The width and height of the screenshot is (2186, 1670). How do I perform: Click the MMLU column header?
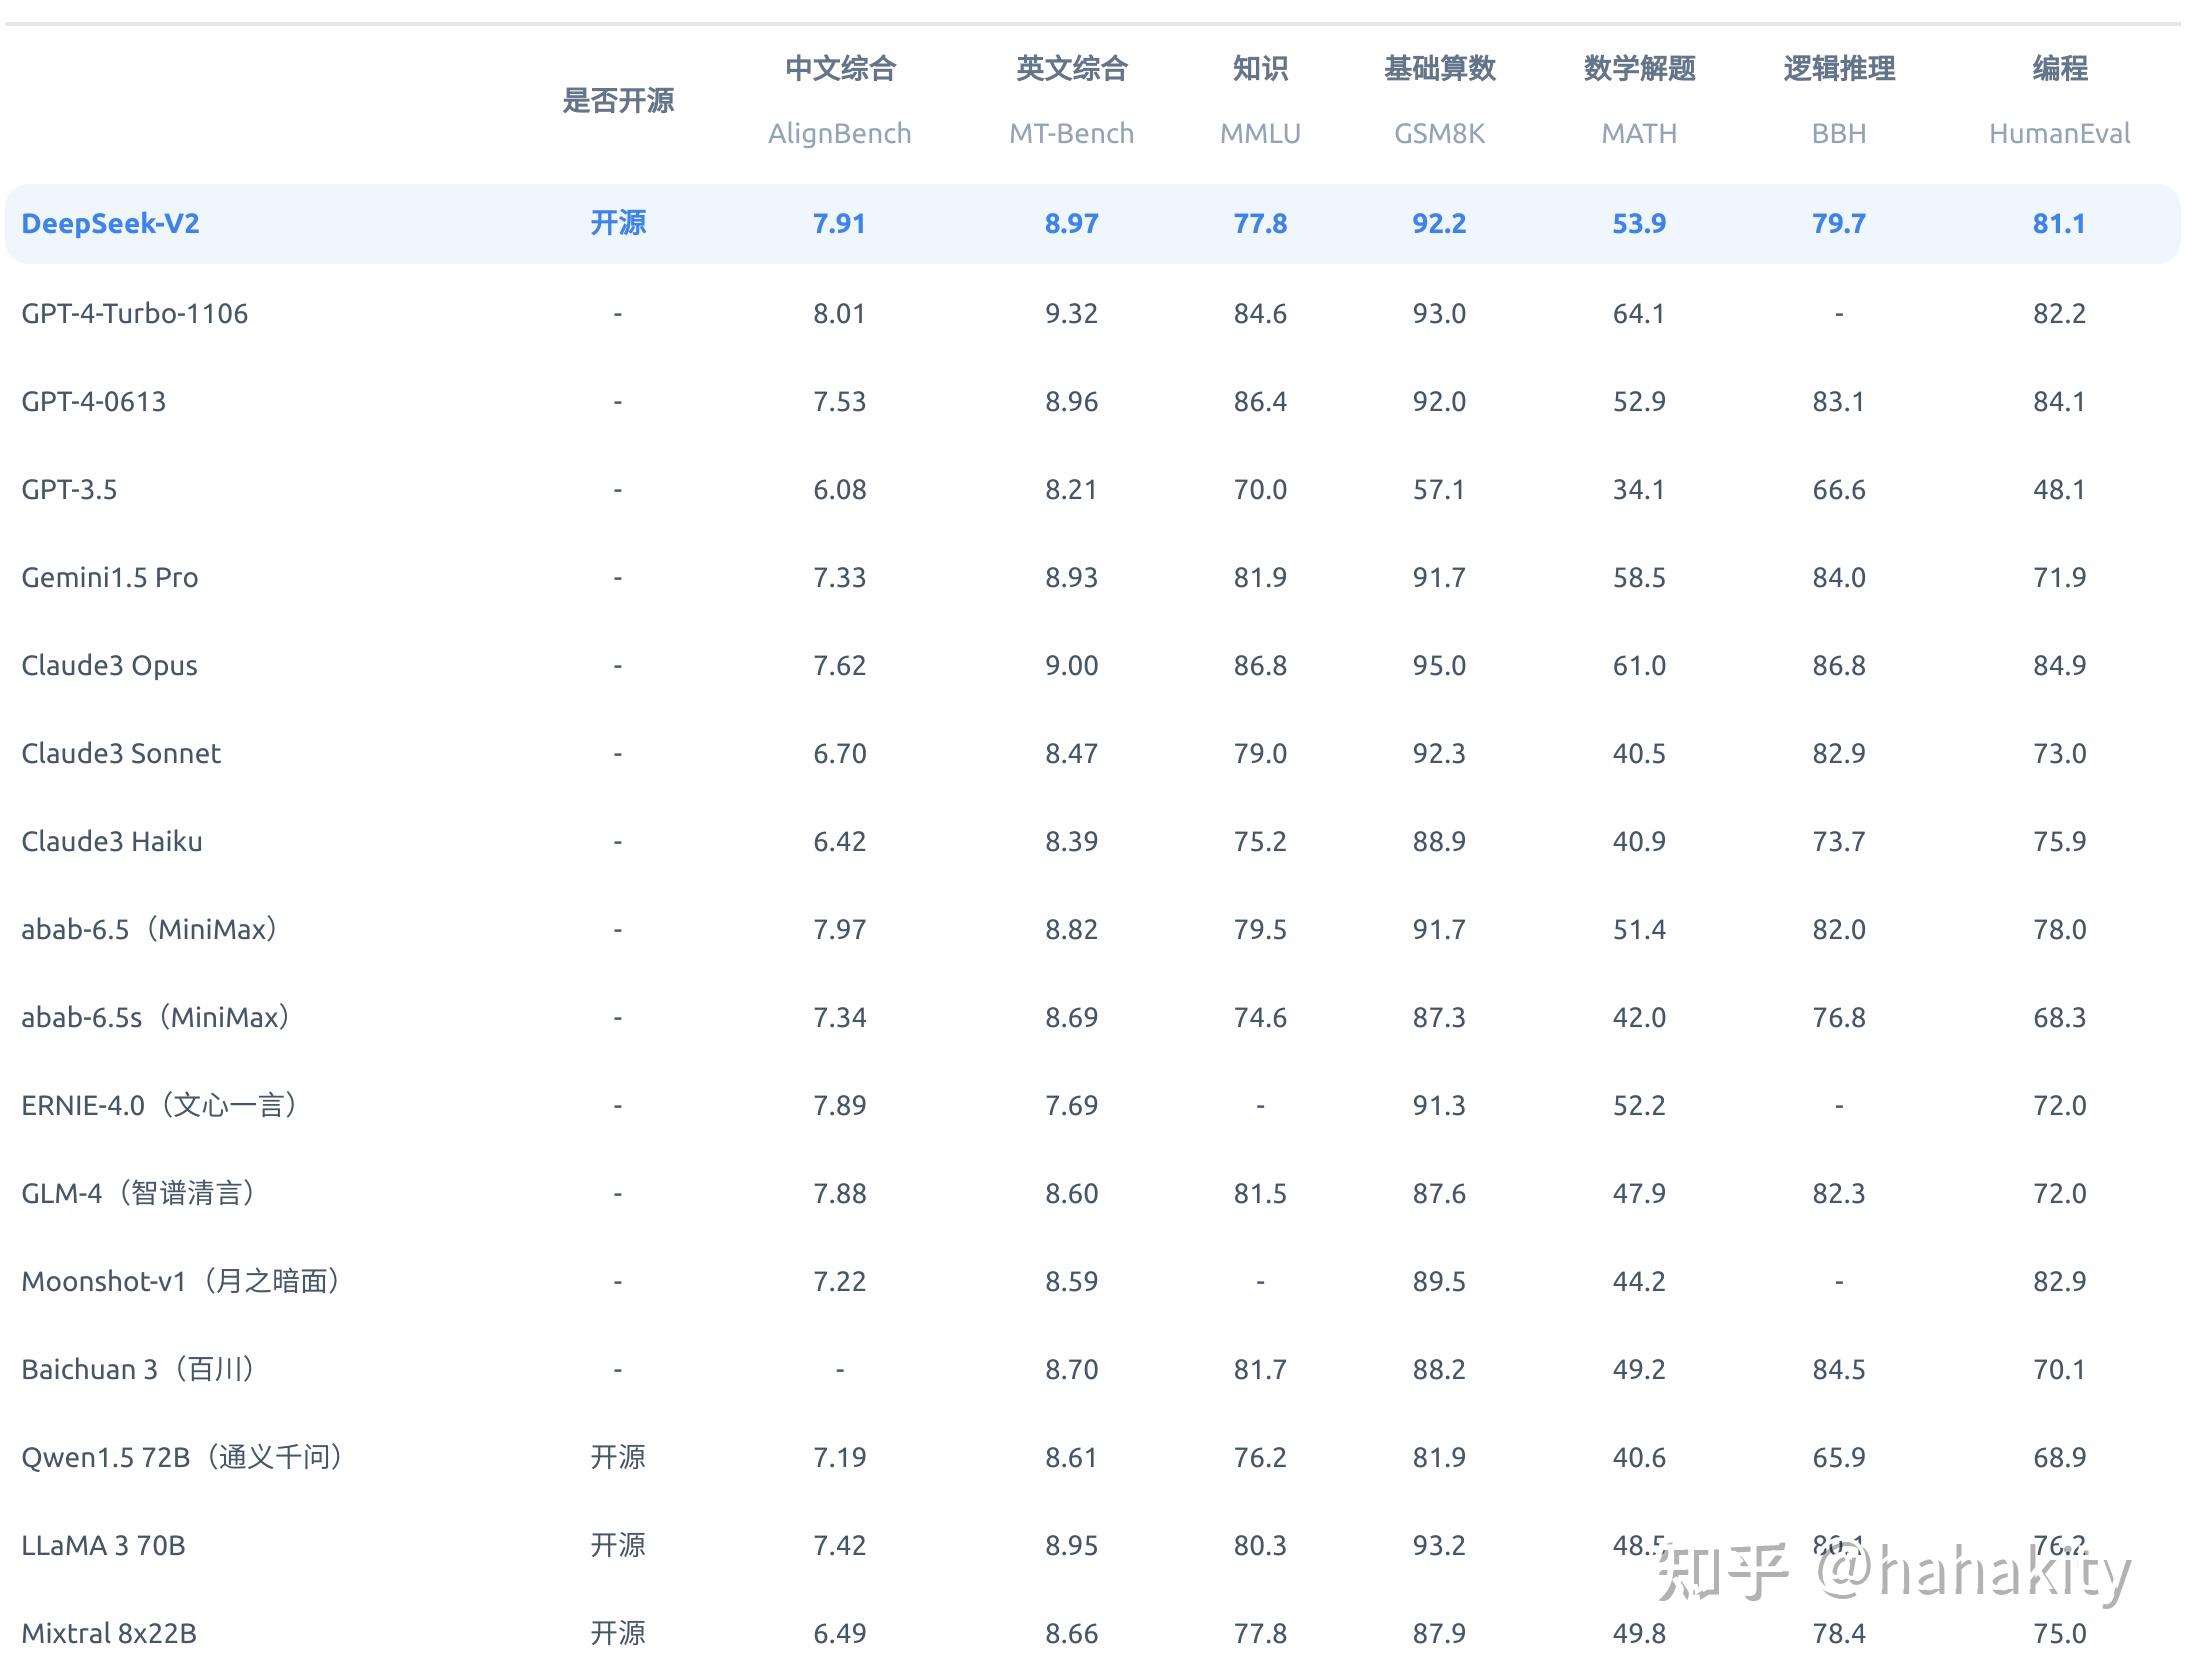coord(1260,133)
